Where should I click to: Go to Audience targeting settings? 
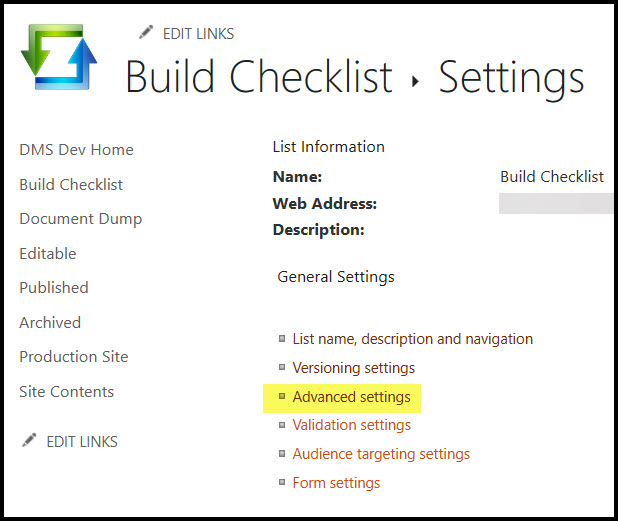(x=381, y=454)
